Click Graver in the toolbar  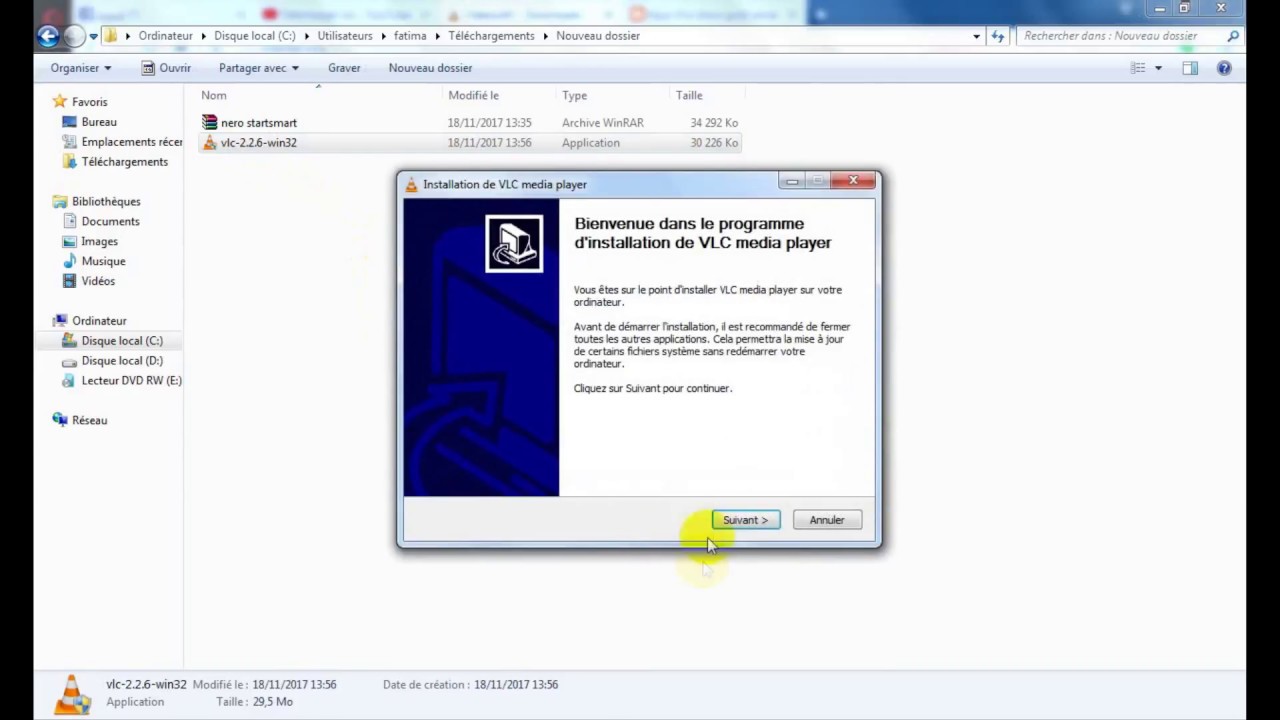(344, 68)
